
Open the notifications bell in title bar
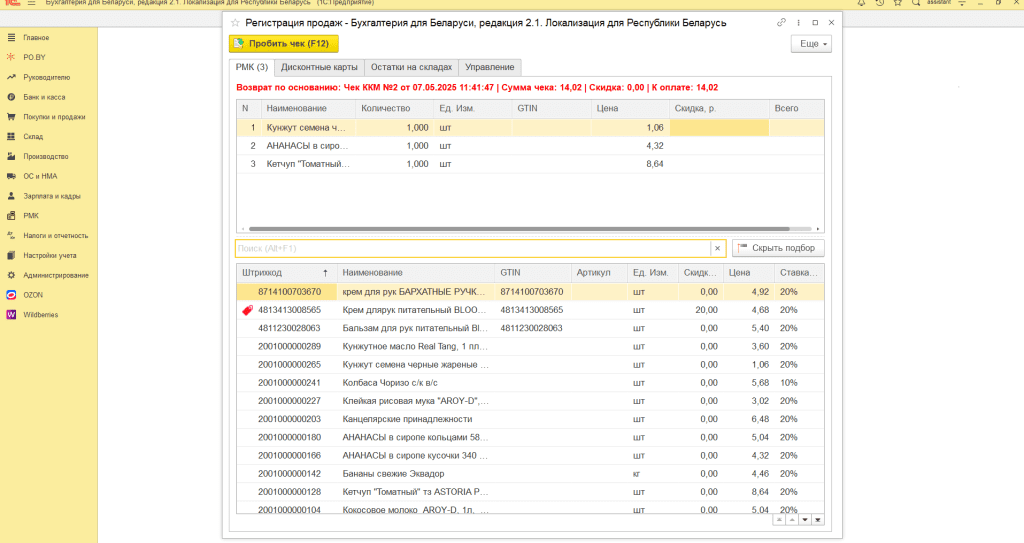861,3
